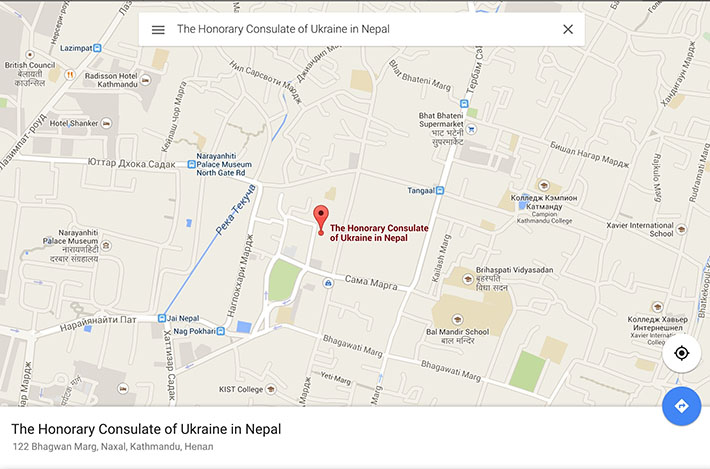The width and height of the screenshot is (710, 469).
Task: Click the Tangaal shop icon
Action: [440, 190]
